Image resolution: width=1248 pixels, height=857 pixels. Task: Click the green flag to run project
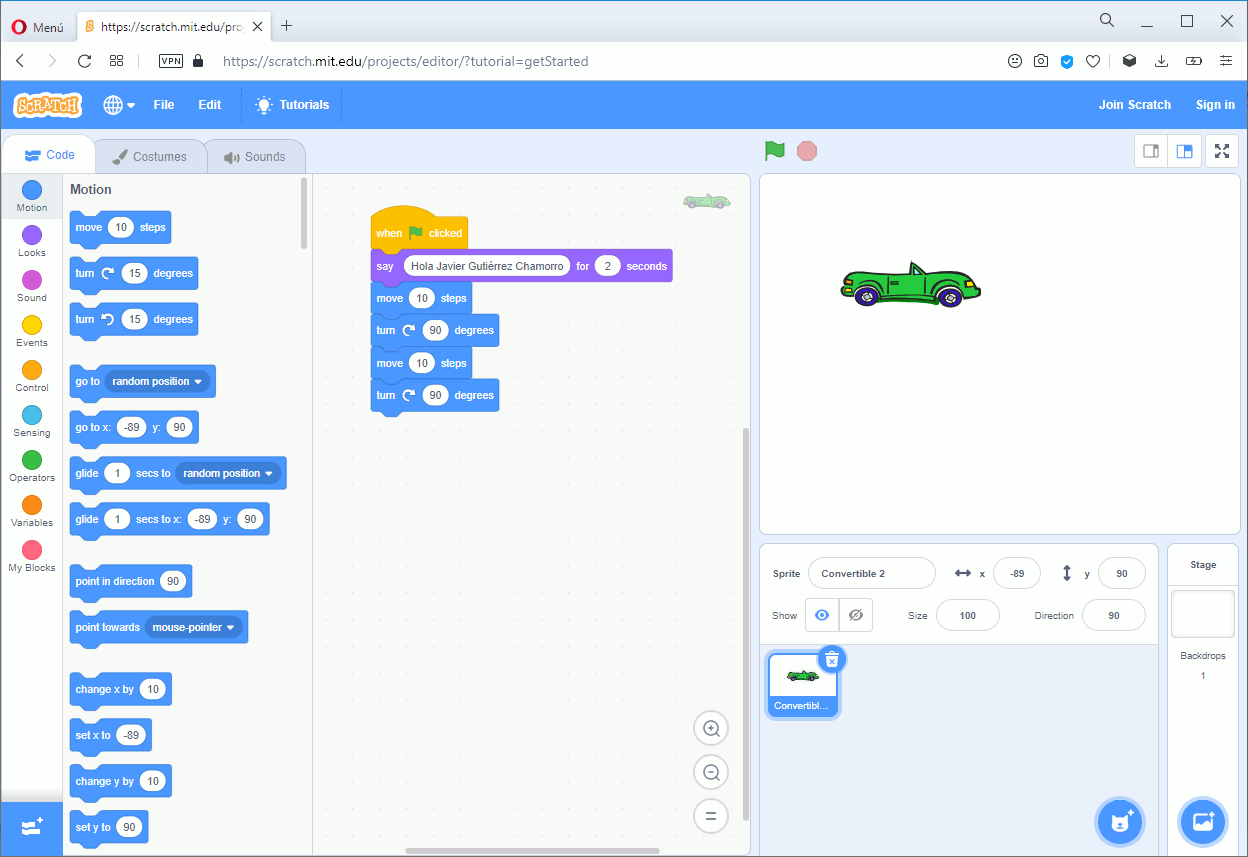[x=773, y=150]
